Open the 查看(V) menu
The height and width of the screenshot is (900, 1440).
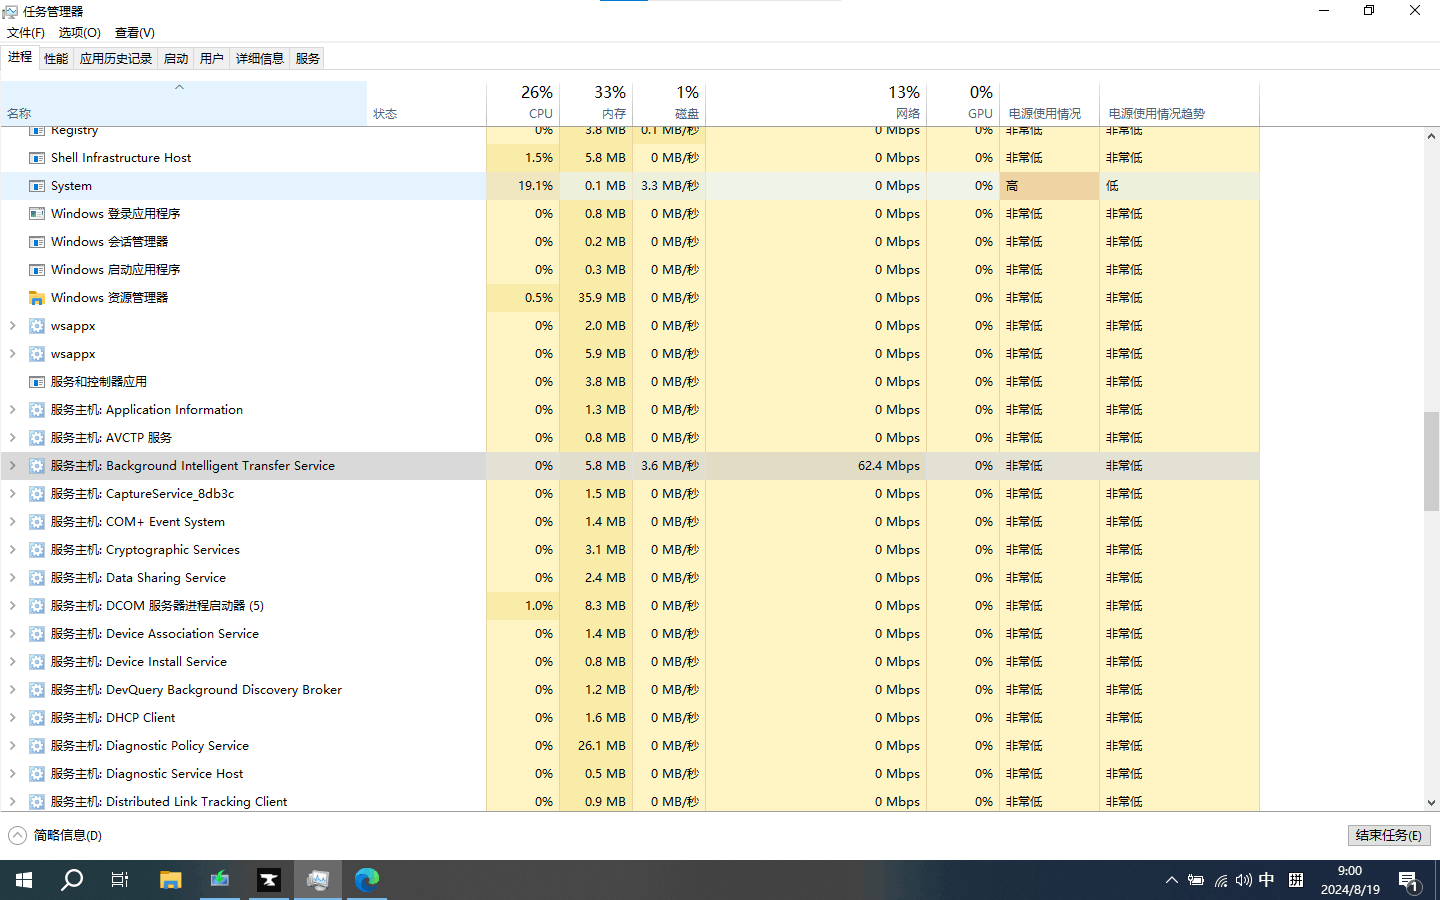135,32
